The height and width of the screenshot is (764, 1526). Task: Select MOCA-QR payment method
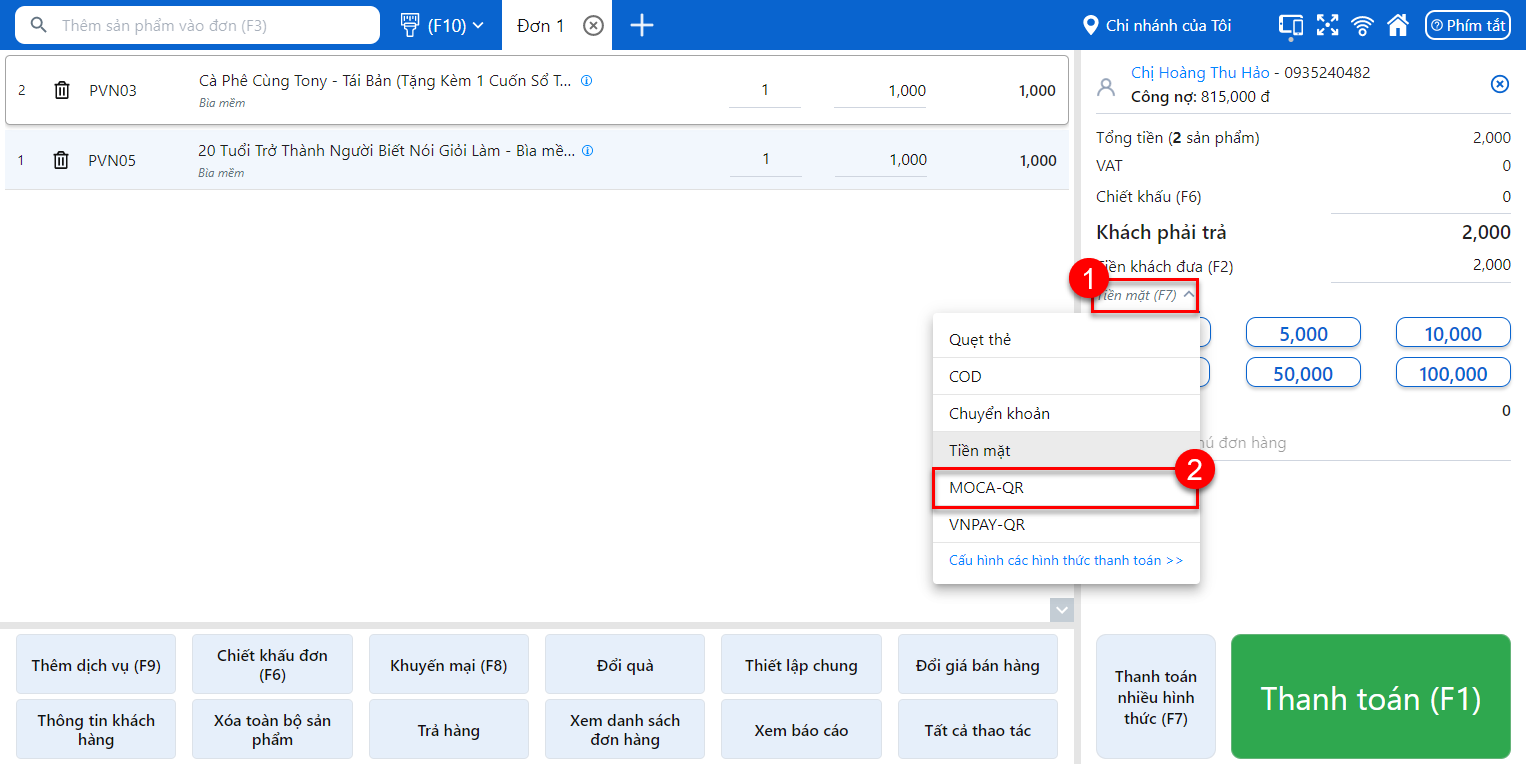click(x=1065, y=488)
